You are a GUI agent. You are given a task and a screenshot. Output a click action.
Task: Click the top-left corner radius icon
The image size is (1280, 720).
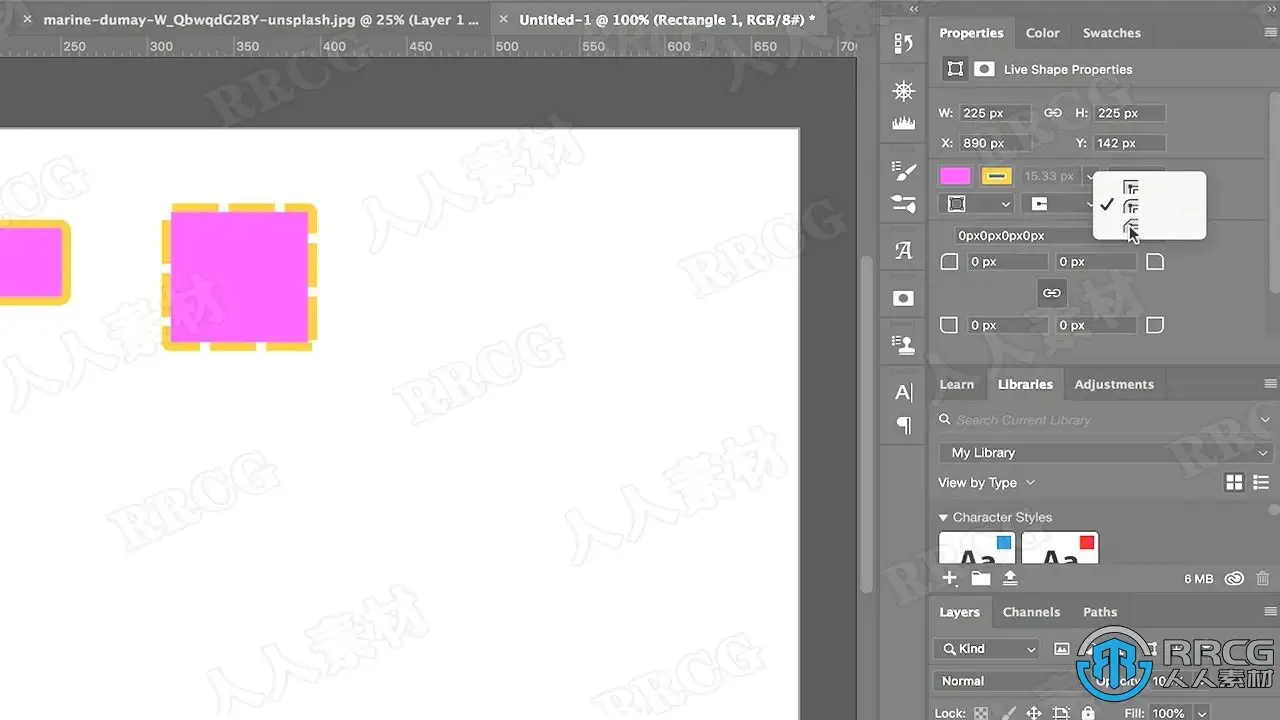[x=949, y=262]
